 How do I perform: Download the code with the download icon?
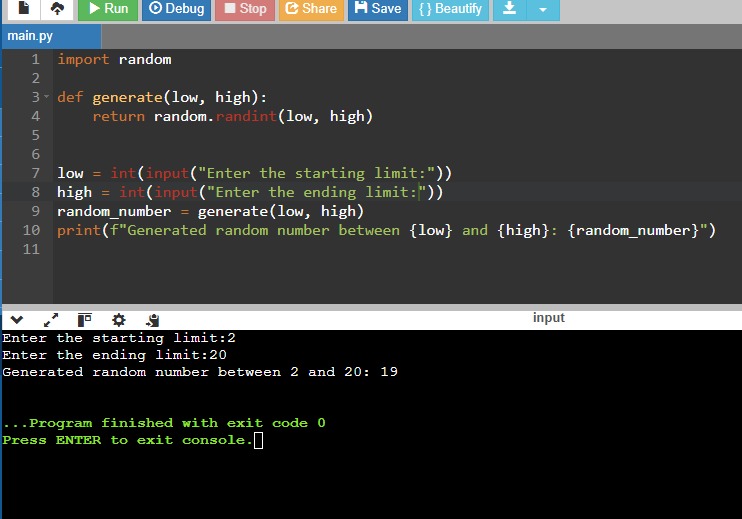coord(509,9)
